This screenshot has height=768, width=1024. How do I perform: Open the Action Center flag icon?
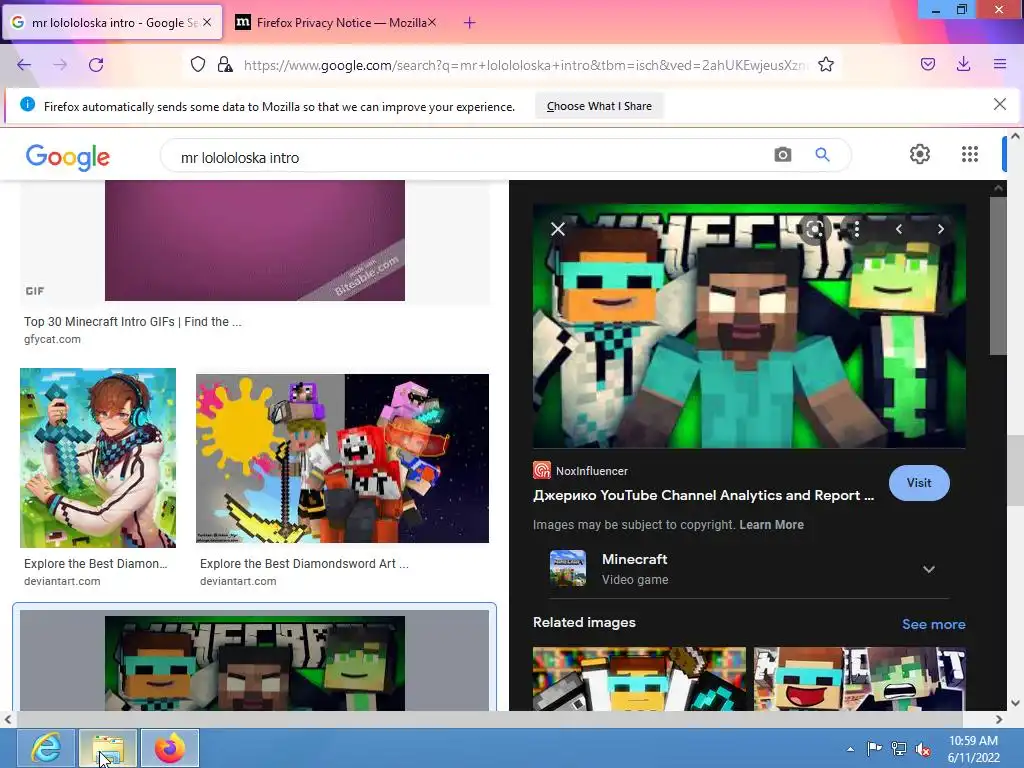point(874,749)
